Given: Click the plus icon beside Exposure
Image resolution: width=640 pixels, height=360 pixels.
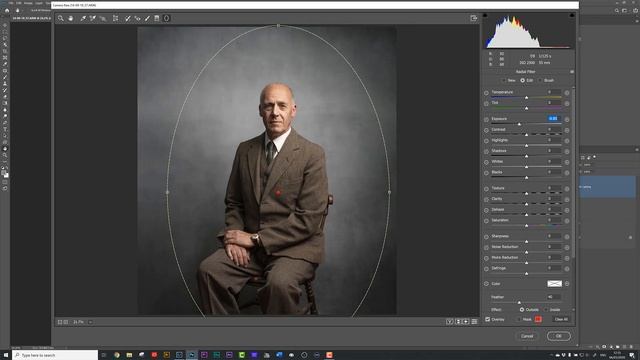Looking at the screenshot, I should click(x=567, y=120).
